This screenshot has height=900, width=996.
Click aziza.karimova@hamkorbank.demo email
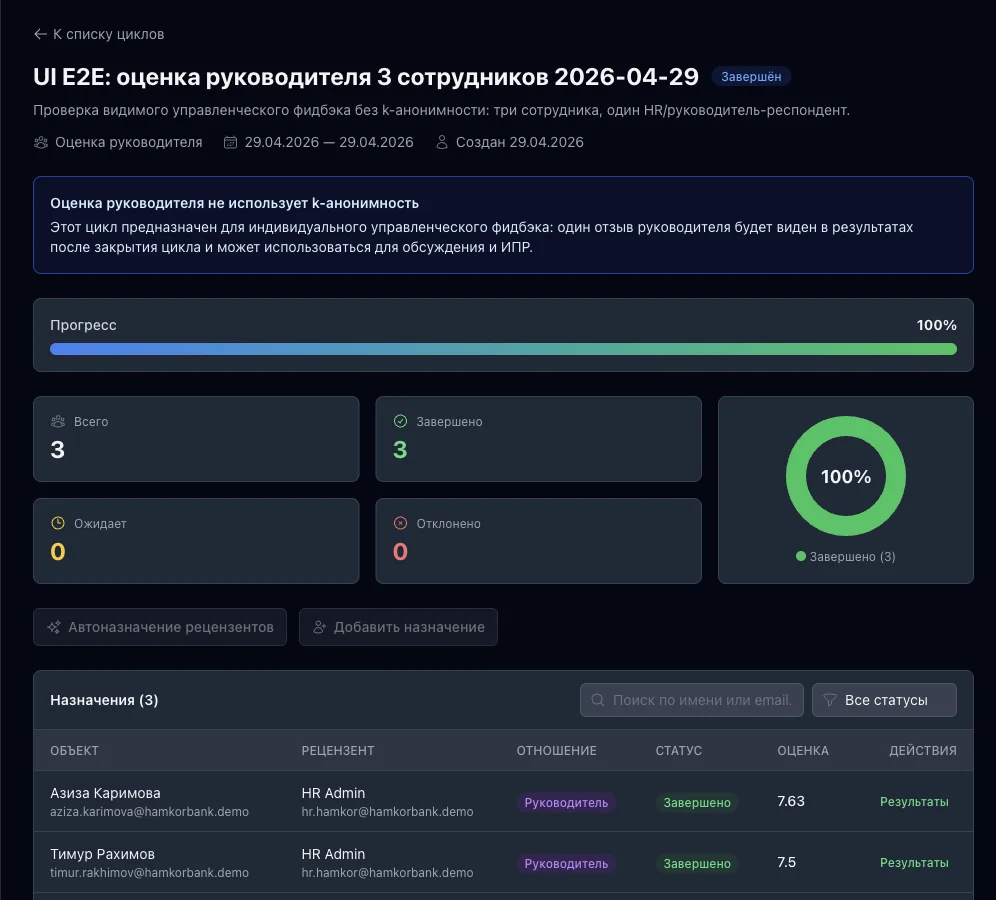(149, 812)
